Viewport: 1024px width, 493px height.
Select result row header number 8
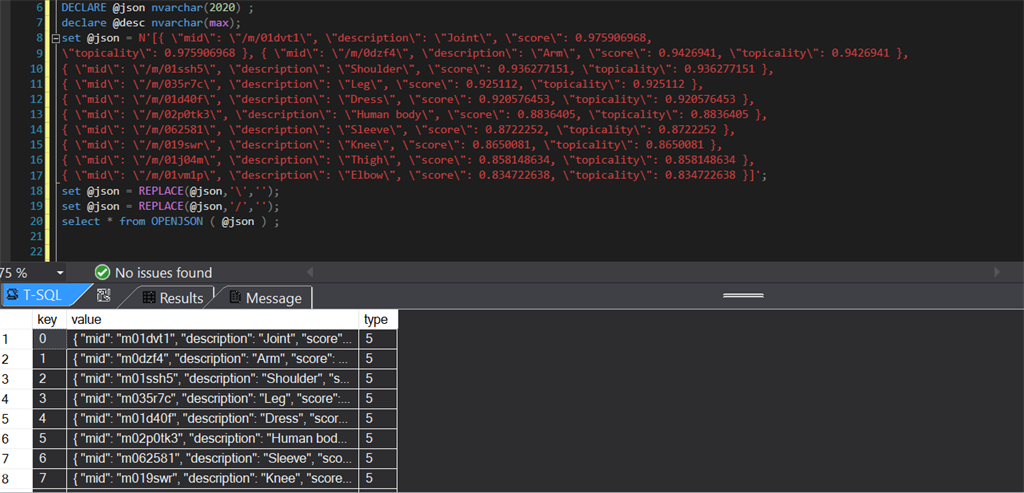pos(16,478)
